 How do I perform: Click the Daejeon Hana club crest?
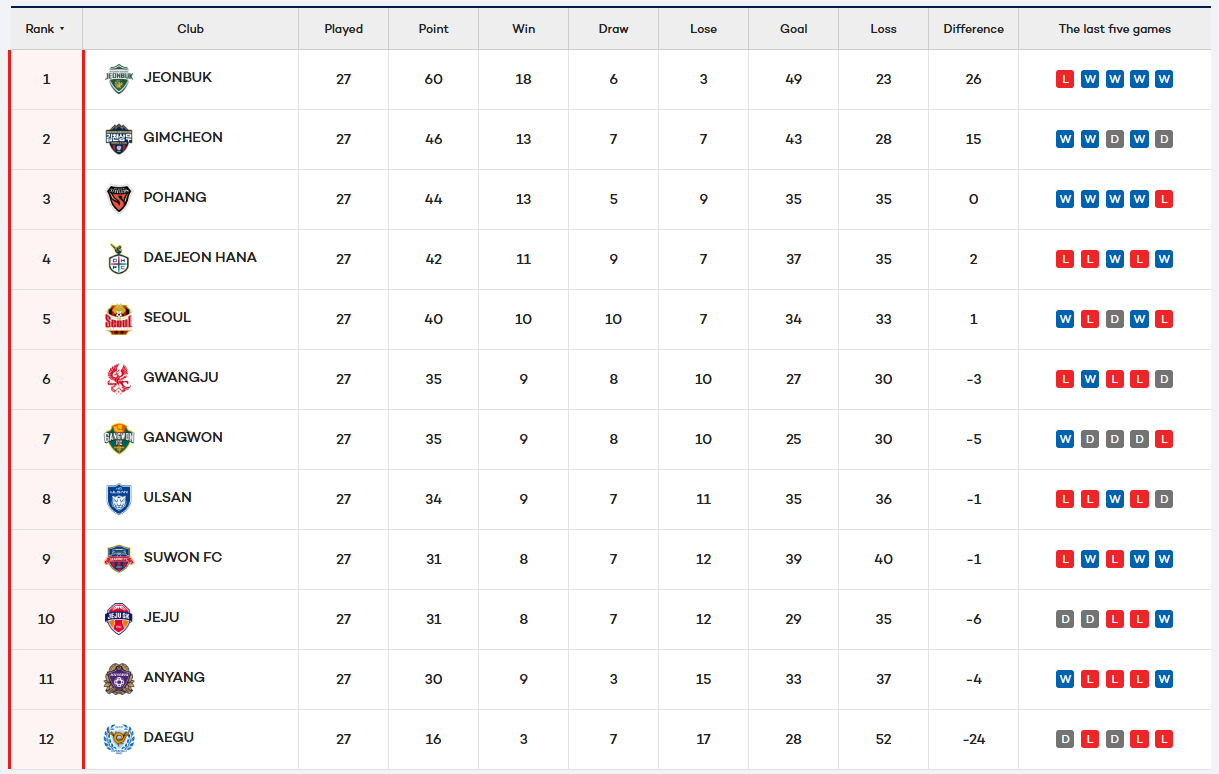click(119, 259)
